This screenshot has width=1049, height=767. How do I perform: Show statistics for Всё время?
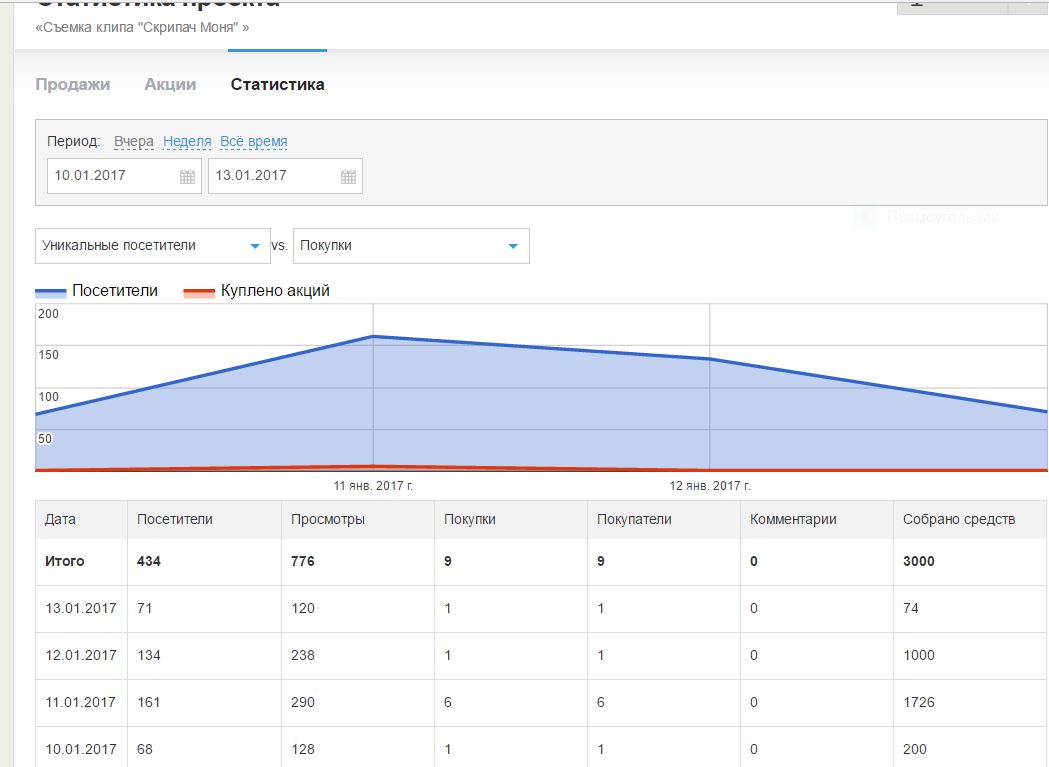pos(254,142)
